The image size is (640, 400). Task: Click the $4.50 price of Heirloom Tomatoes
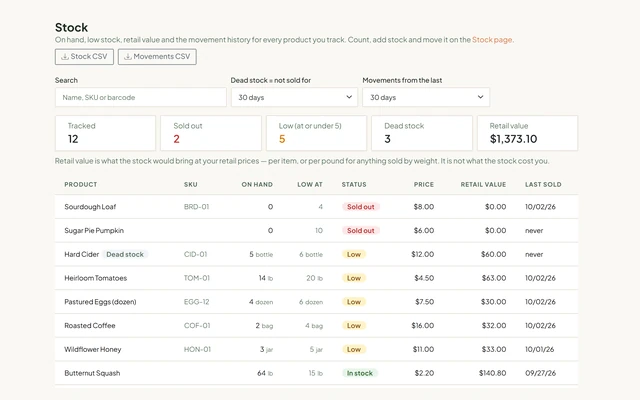click(x=424, y=278)
